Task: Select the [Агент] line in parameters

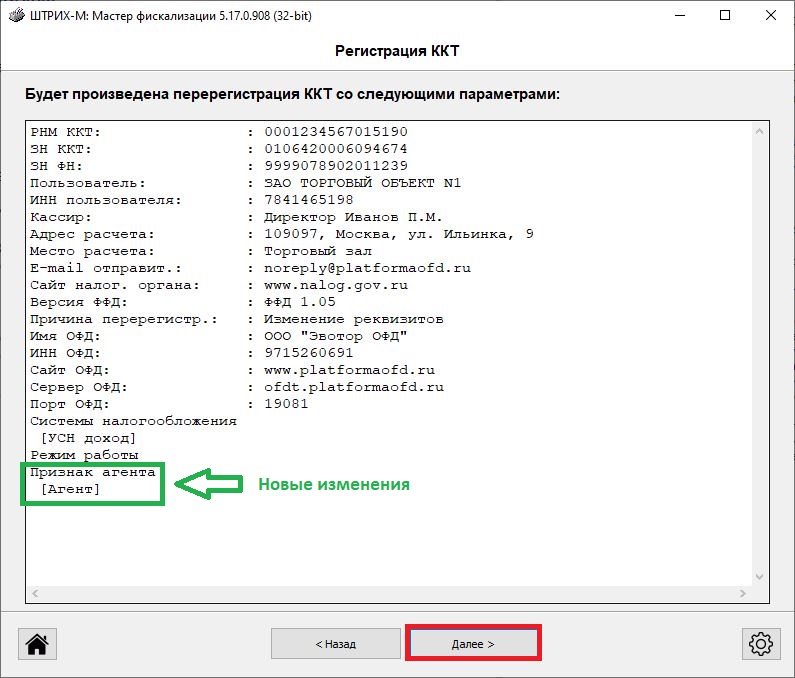Action: pyautogui.click(x=70, y=489)
